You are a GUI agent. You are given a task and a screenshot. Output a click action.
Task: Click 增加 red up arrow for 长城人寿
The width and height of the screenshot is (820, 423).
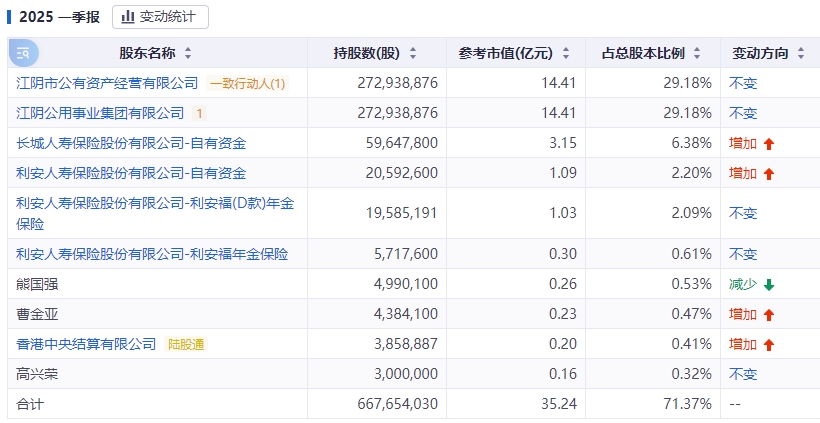[768, 144]
